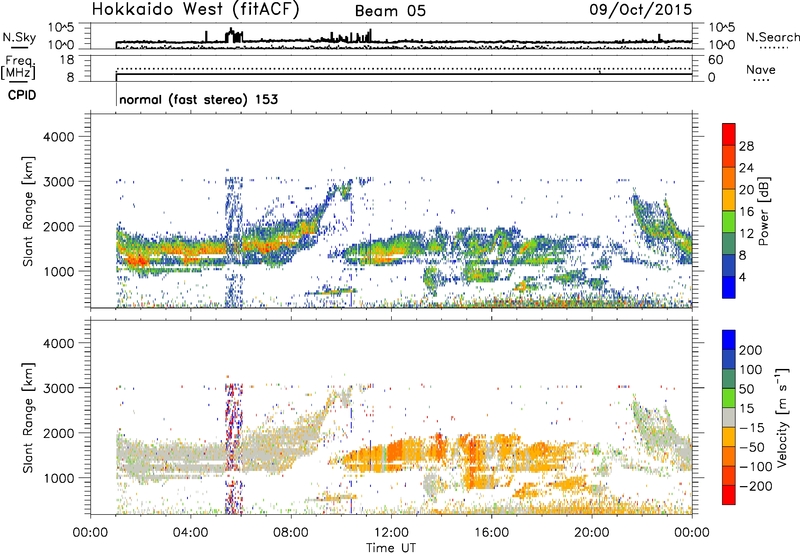The width and height of the screenshot is (800, 554).
Task: Click the '16:00' time tick label
Action: (x=491, y=533)
